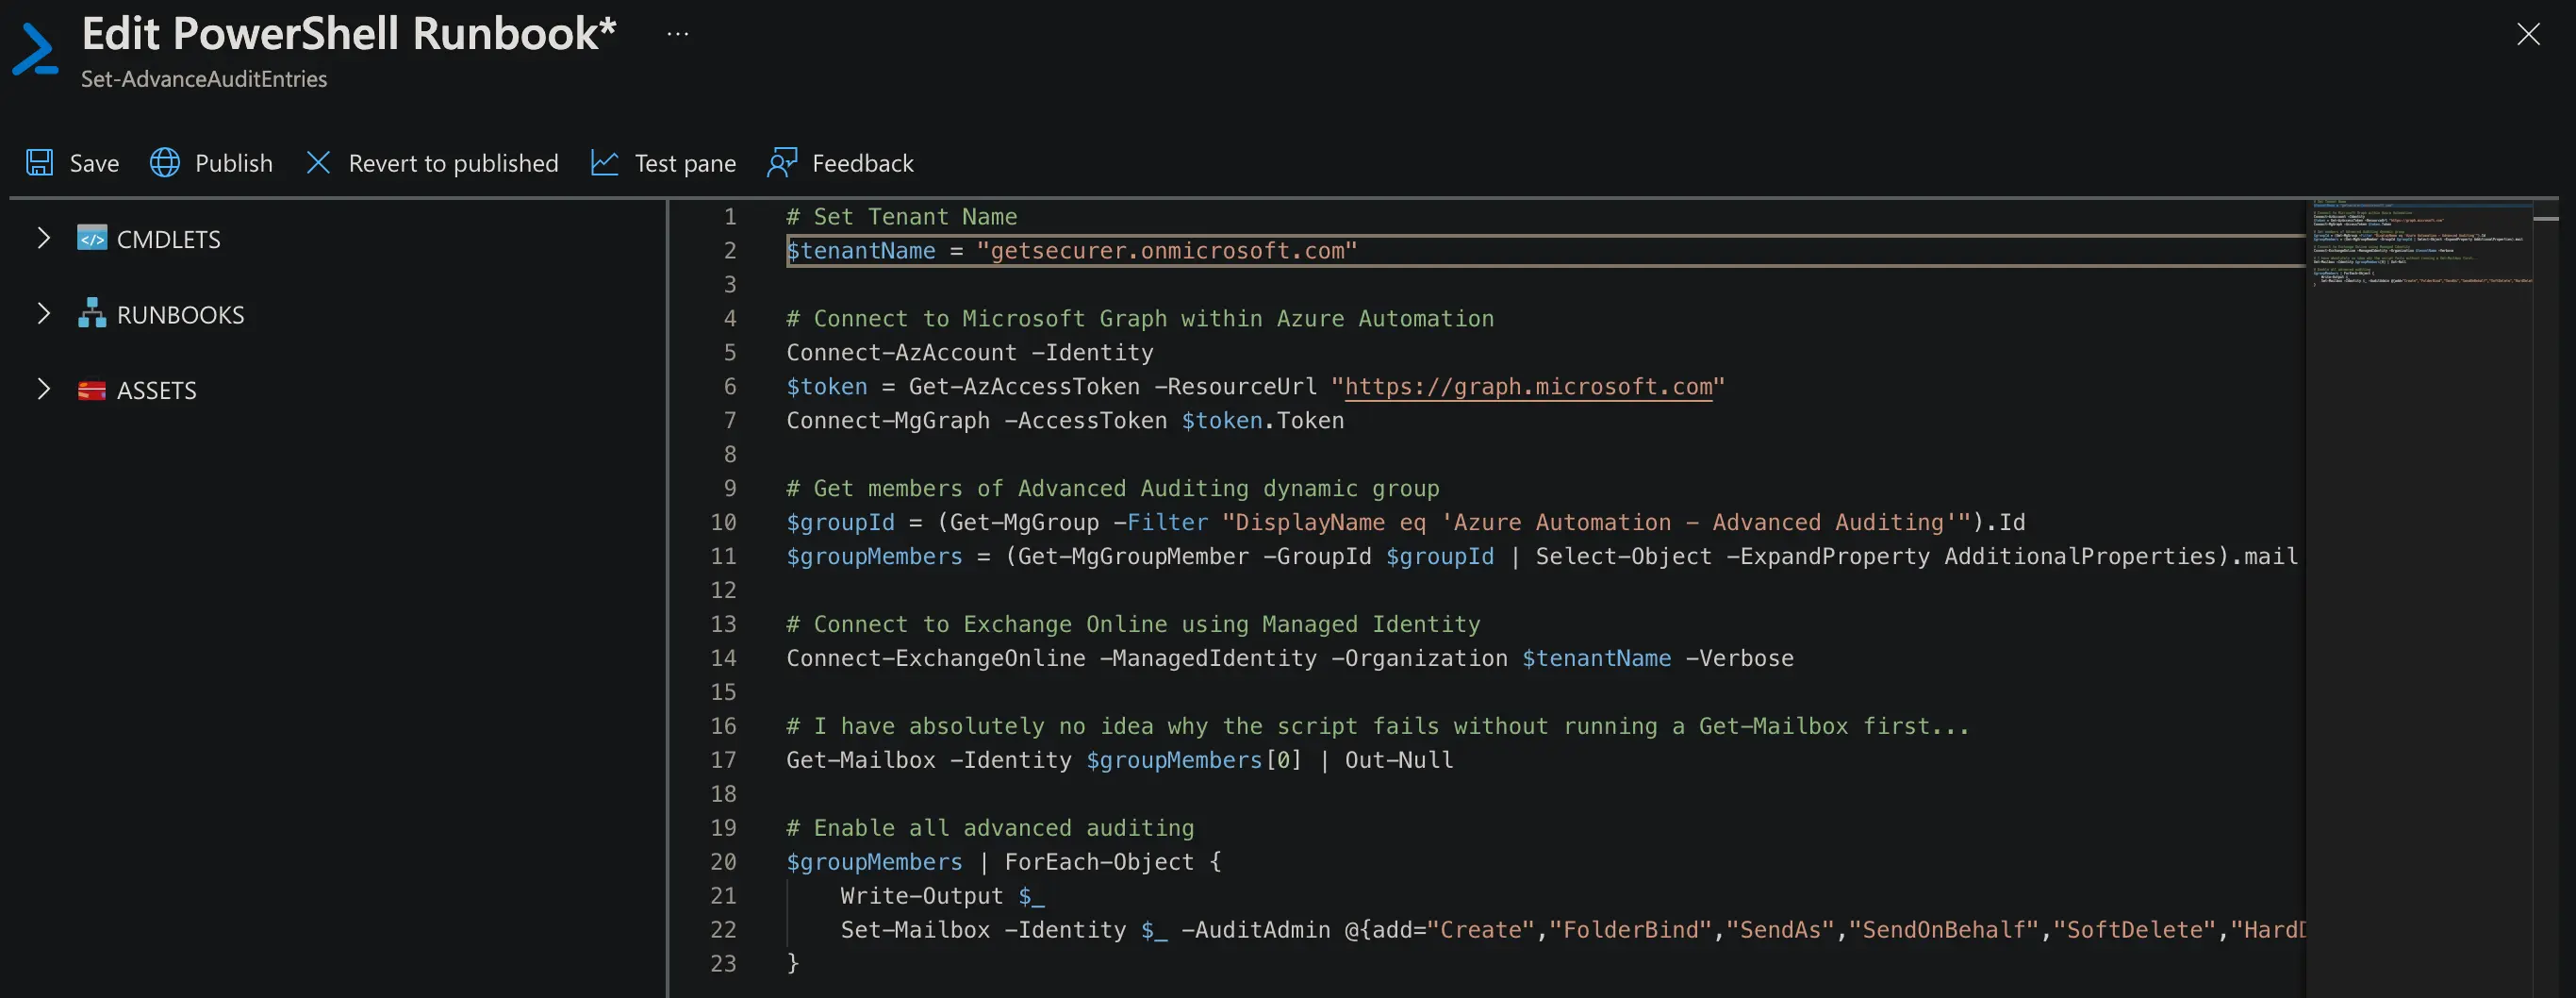The height and width of the screenshot is (998, 2576).
Task: Close the Edit PowerShell Runbook pane
Action: pos(2528,34)
